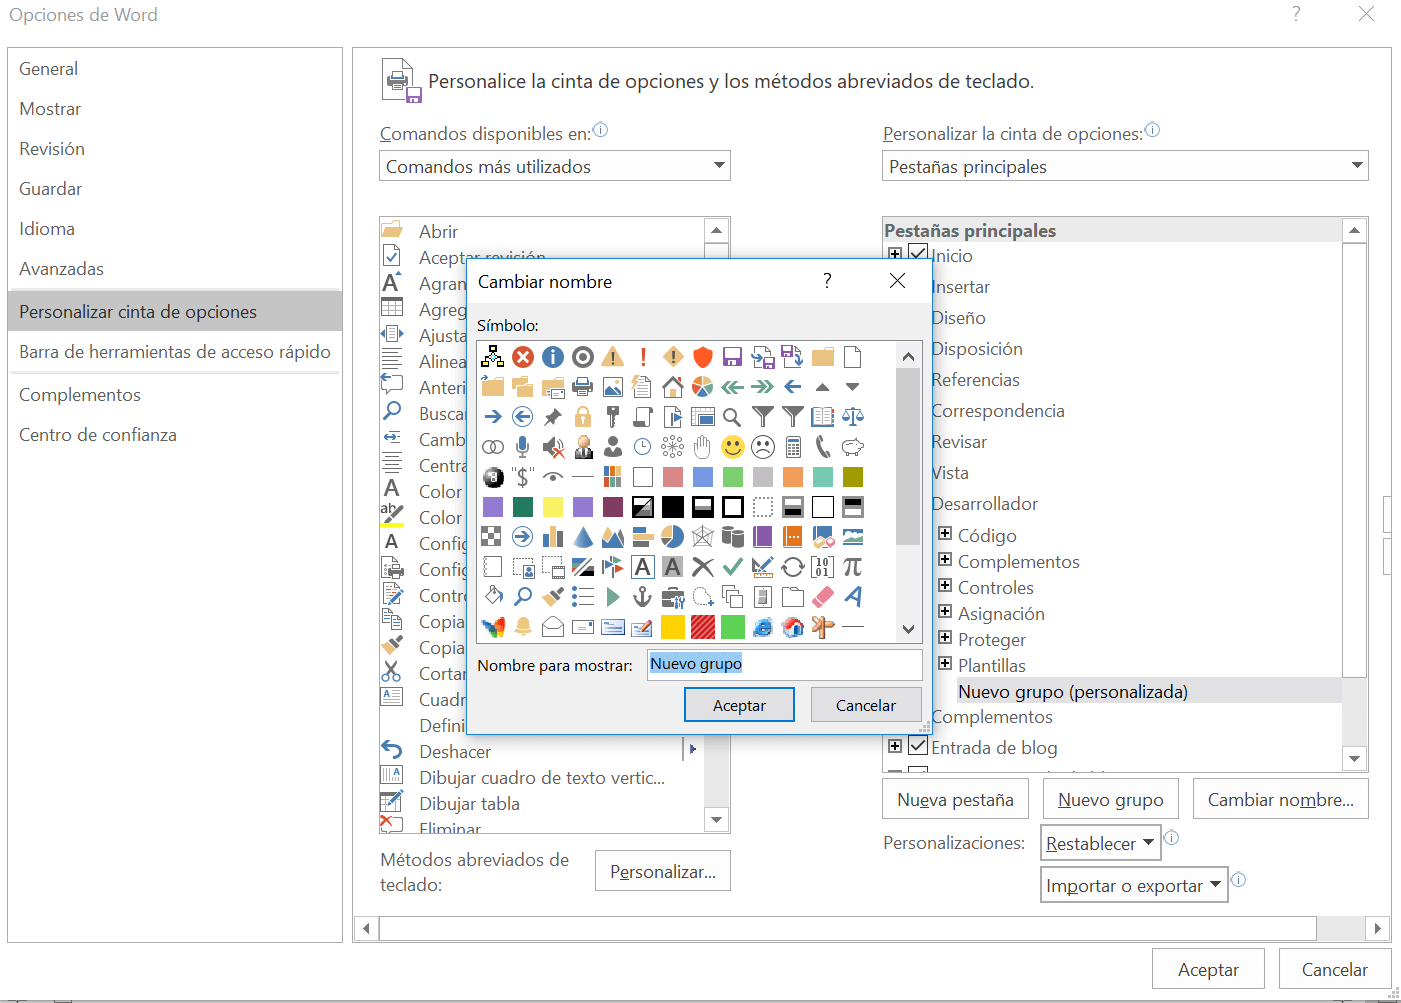The image size is (1401, 1003).
Task: Open the Comandos disponibles en dropdown
Action: pos(555,166)
